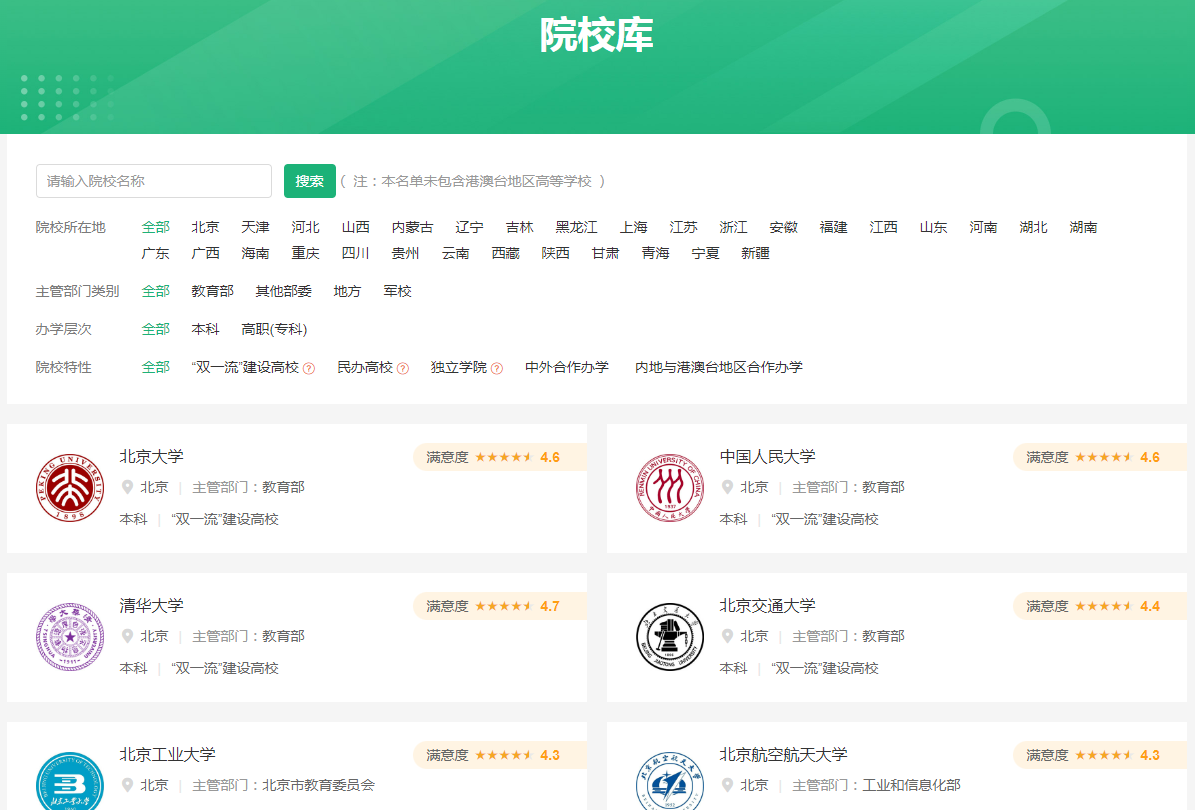
Task: Click location pin icon in 中国人民大学 card
Action: point(727,487)
